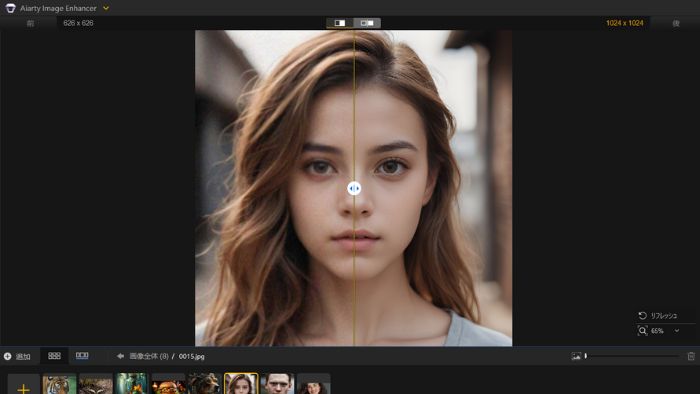Viewport: 700px width, 394px height.
Task: Switch to side-by-side compare view
Action: coord(367,23)
